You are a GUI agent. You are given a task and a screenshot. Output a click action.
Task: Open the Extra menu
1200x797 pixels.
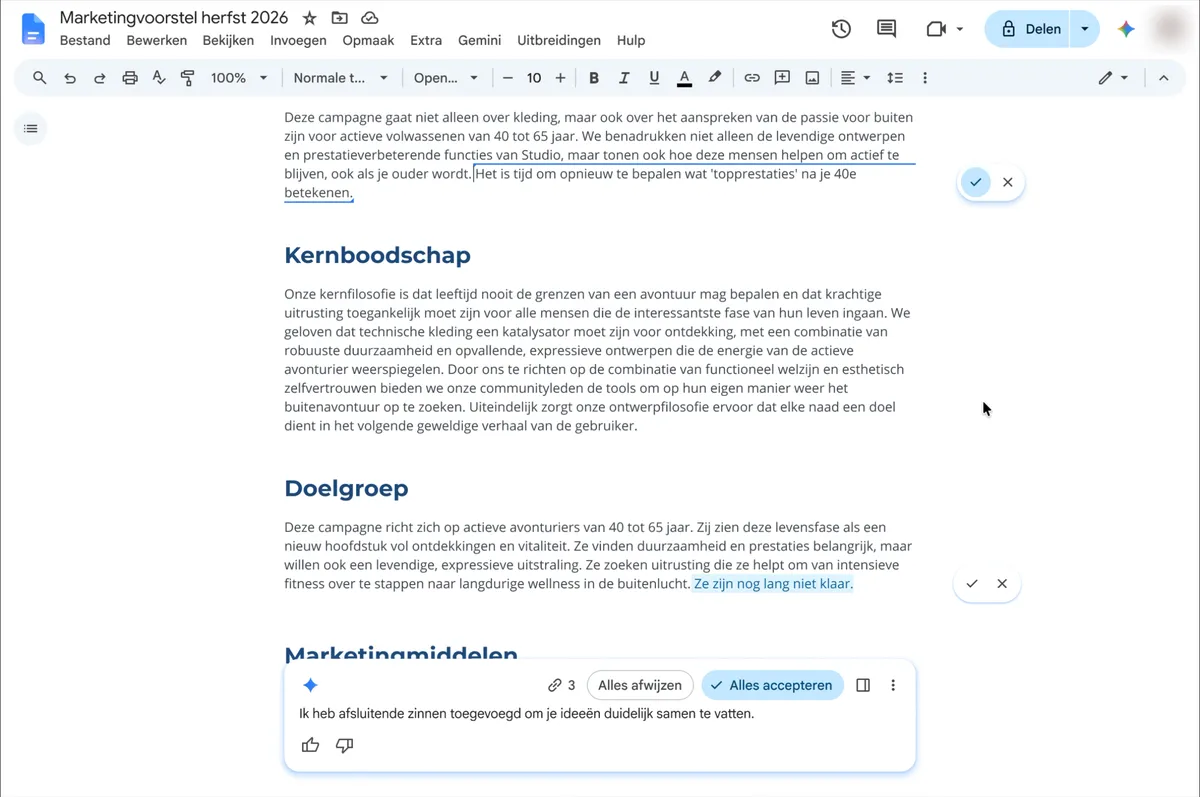pos(426,41)
